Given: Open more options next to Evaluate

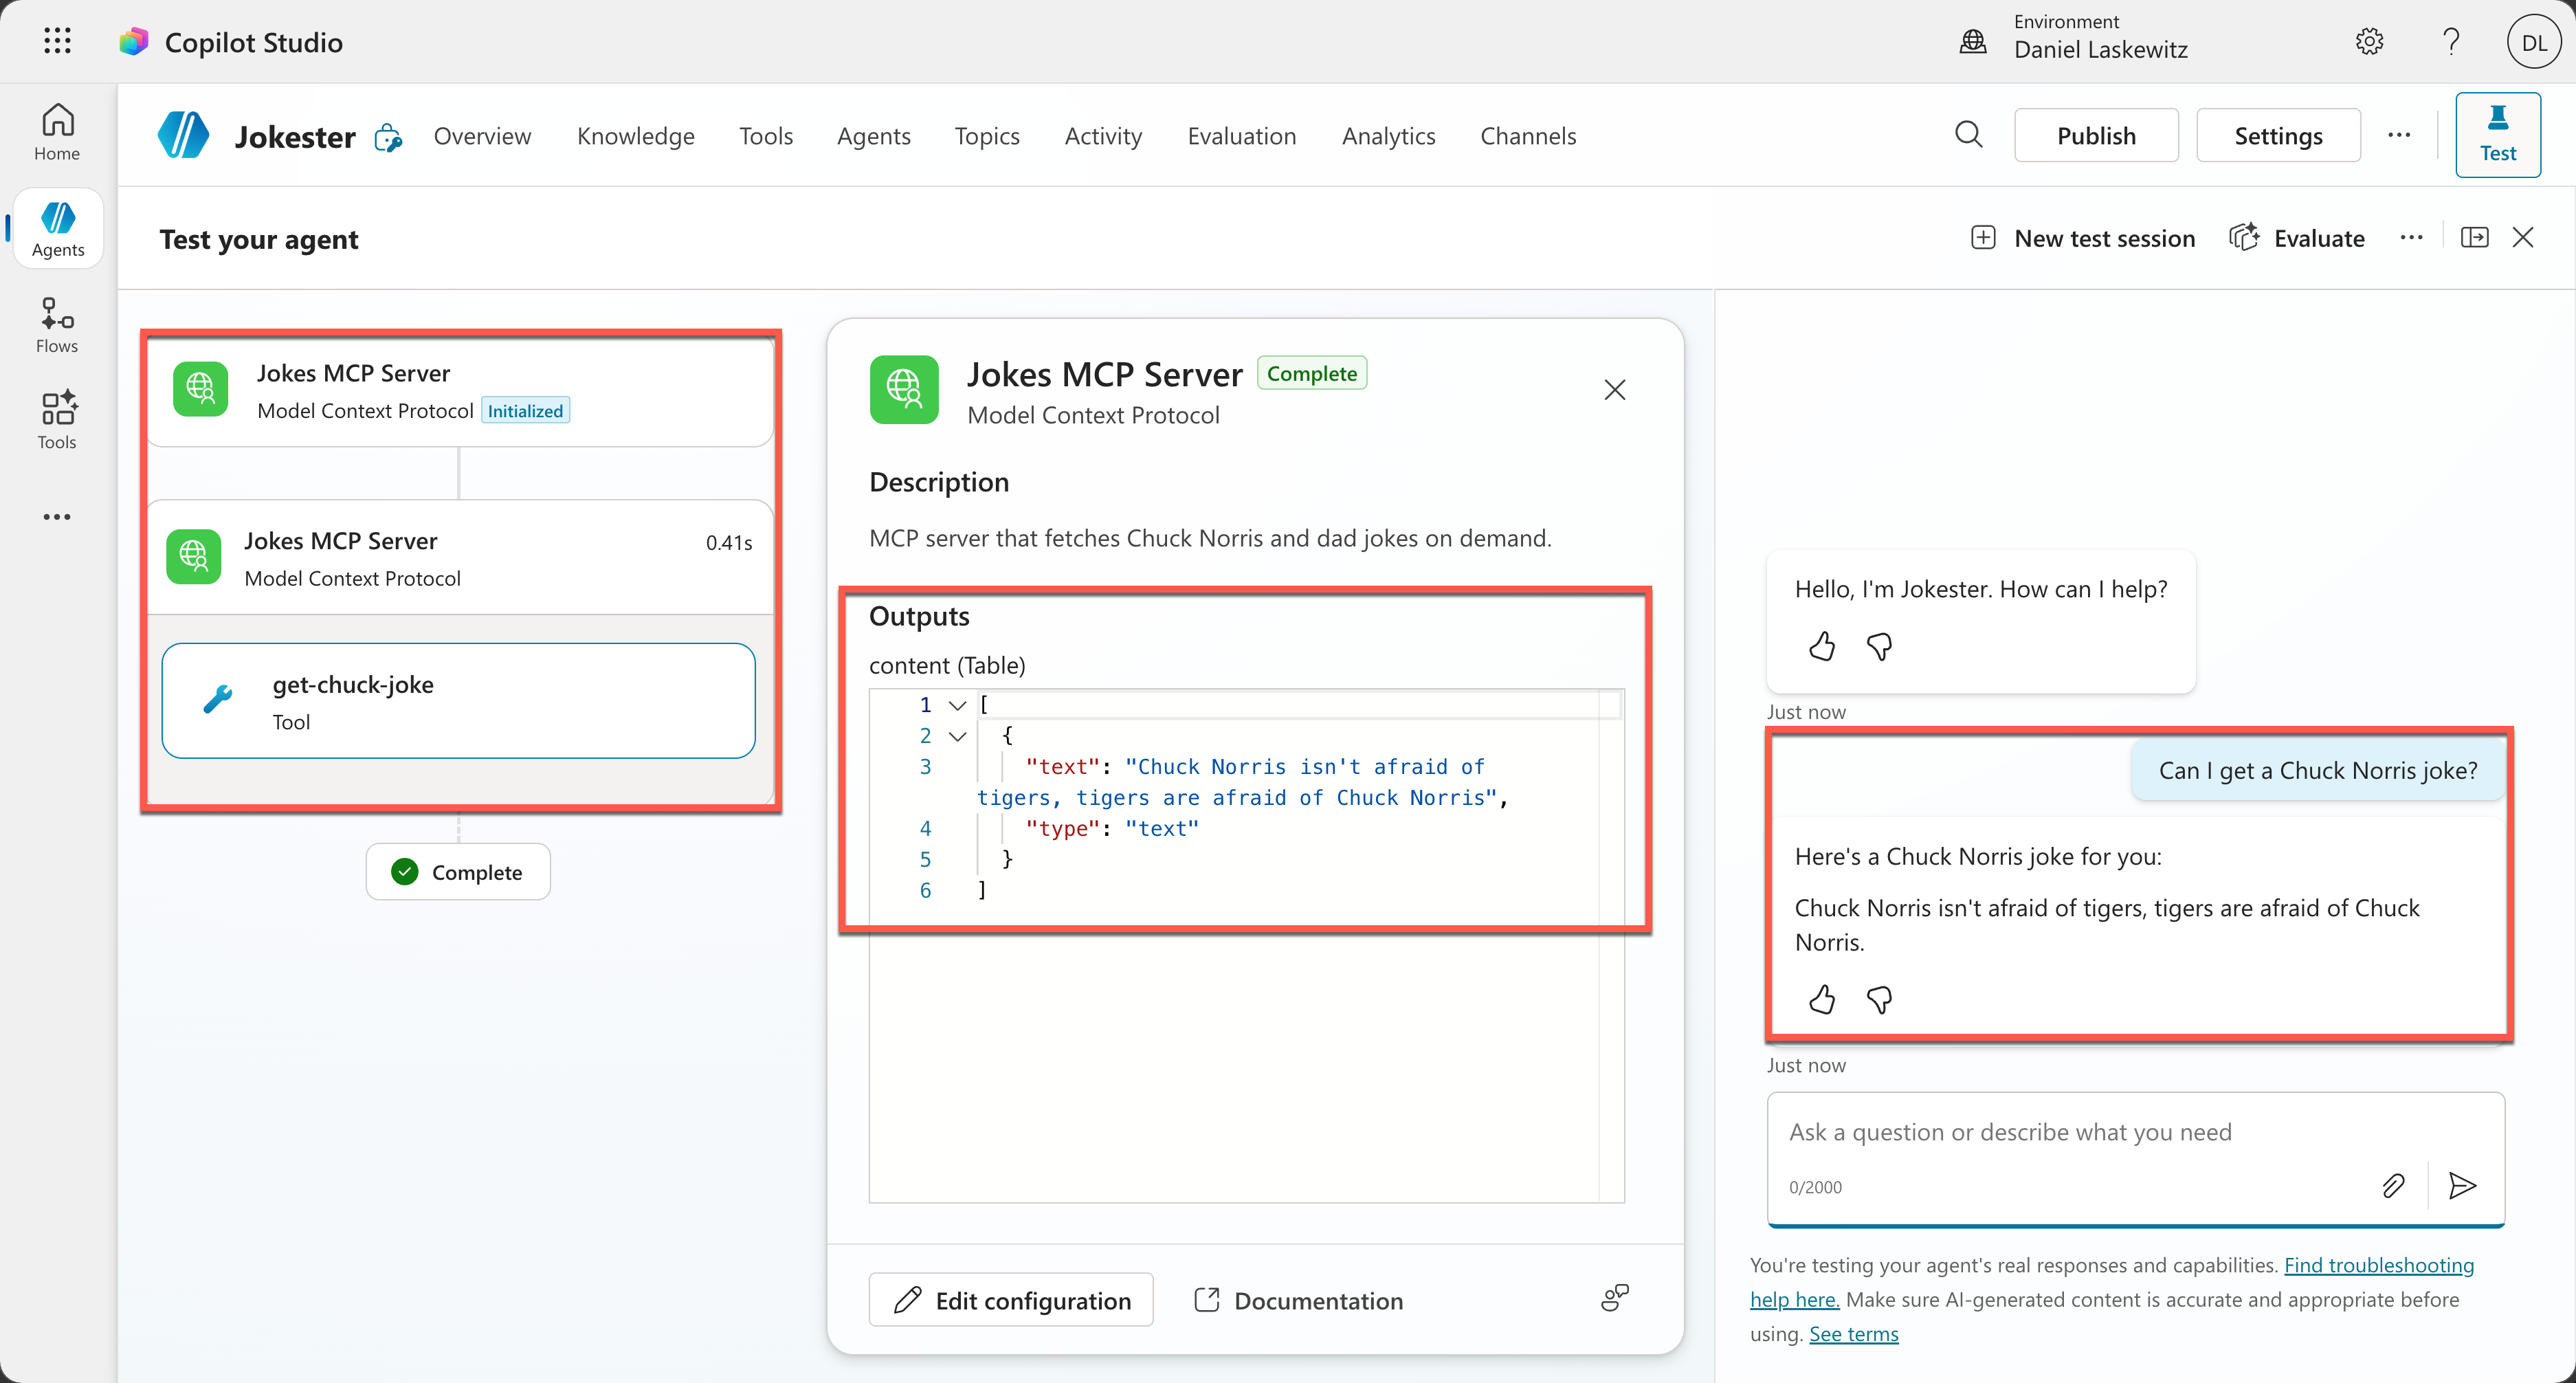Looking at the screenshot, I should [x=2411, y=238].
